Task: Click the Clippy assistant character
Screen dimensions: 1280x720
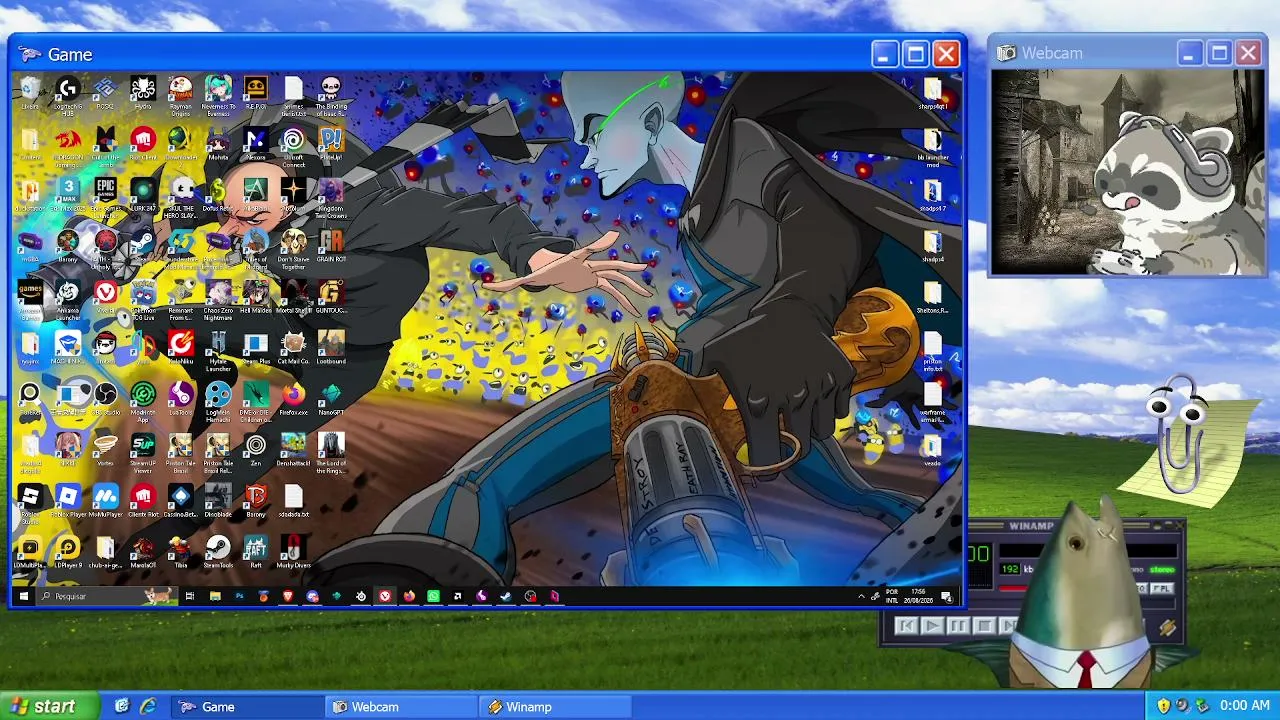Action: (1182, 436)
